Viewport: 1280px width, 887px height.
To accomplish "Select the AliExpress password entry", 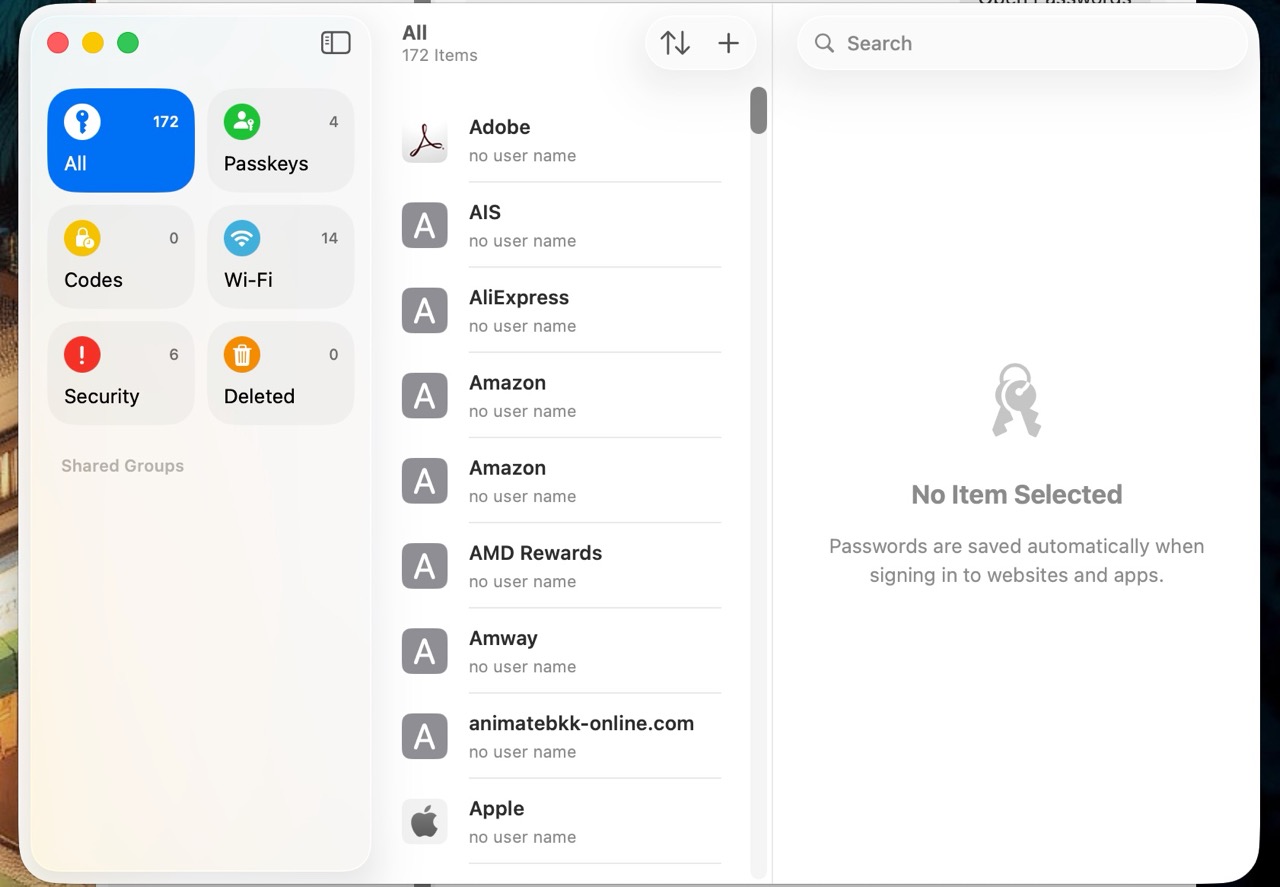I will 561,310.
